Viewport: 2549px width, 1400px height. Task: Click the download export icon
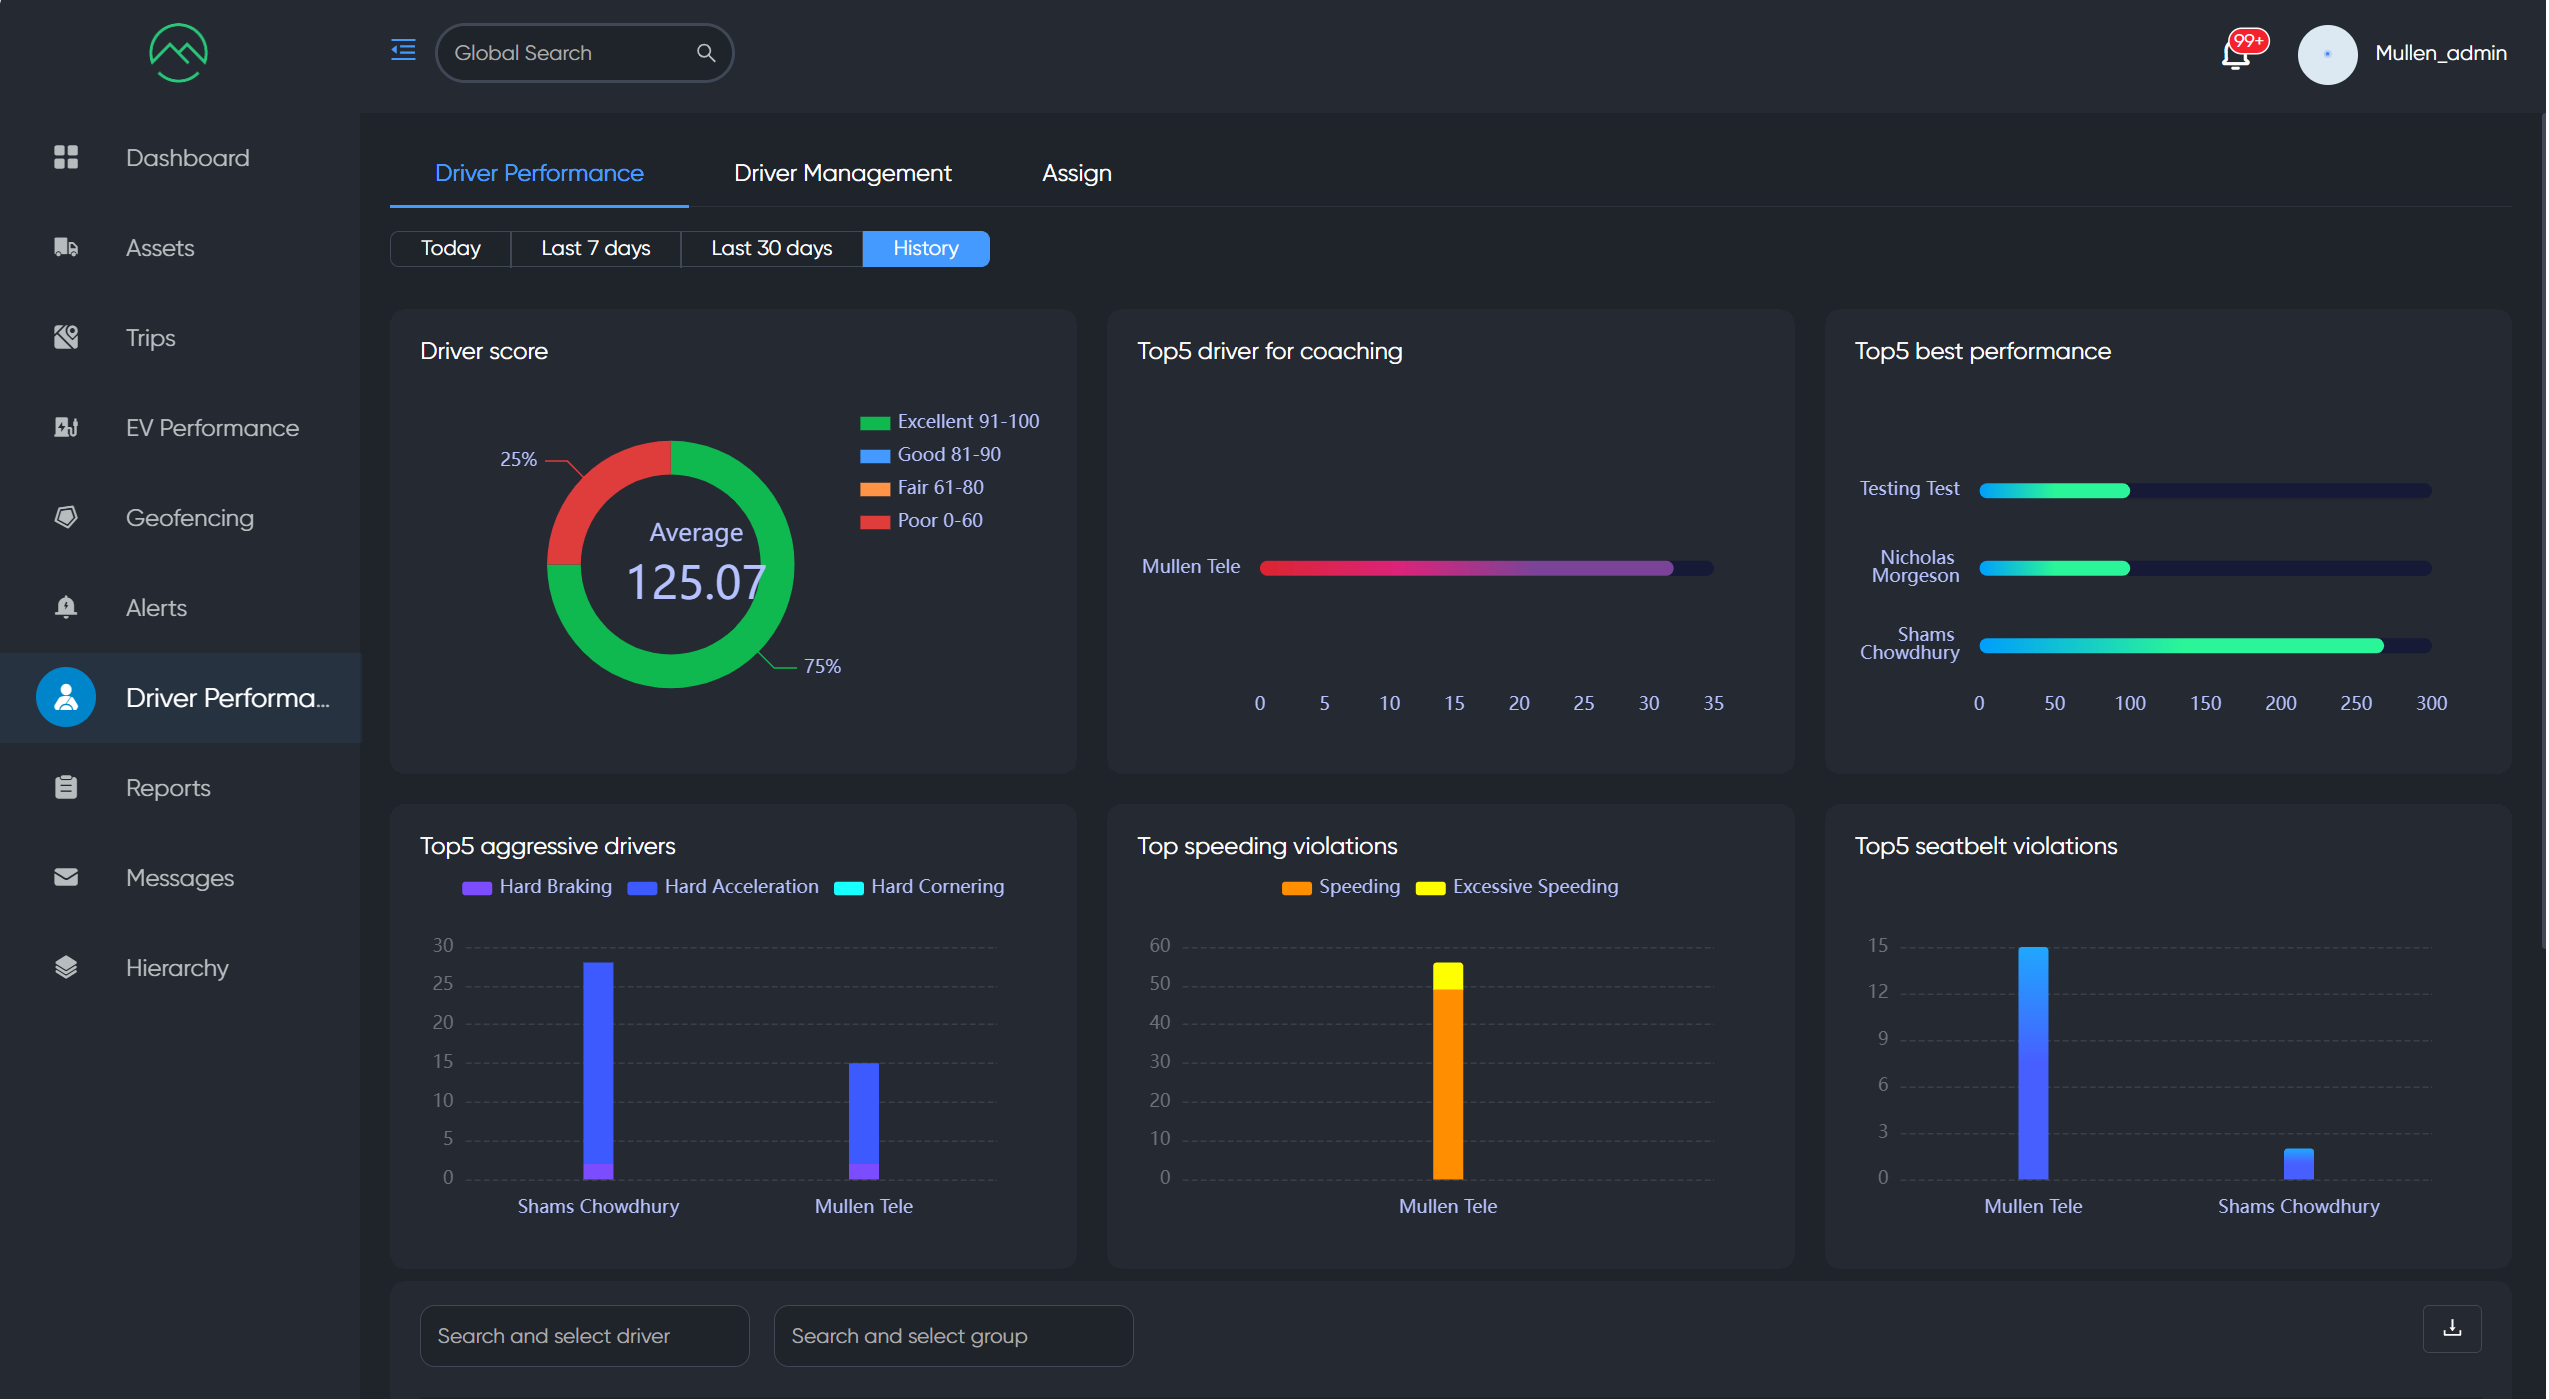(x=2451, y=1328)
